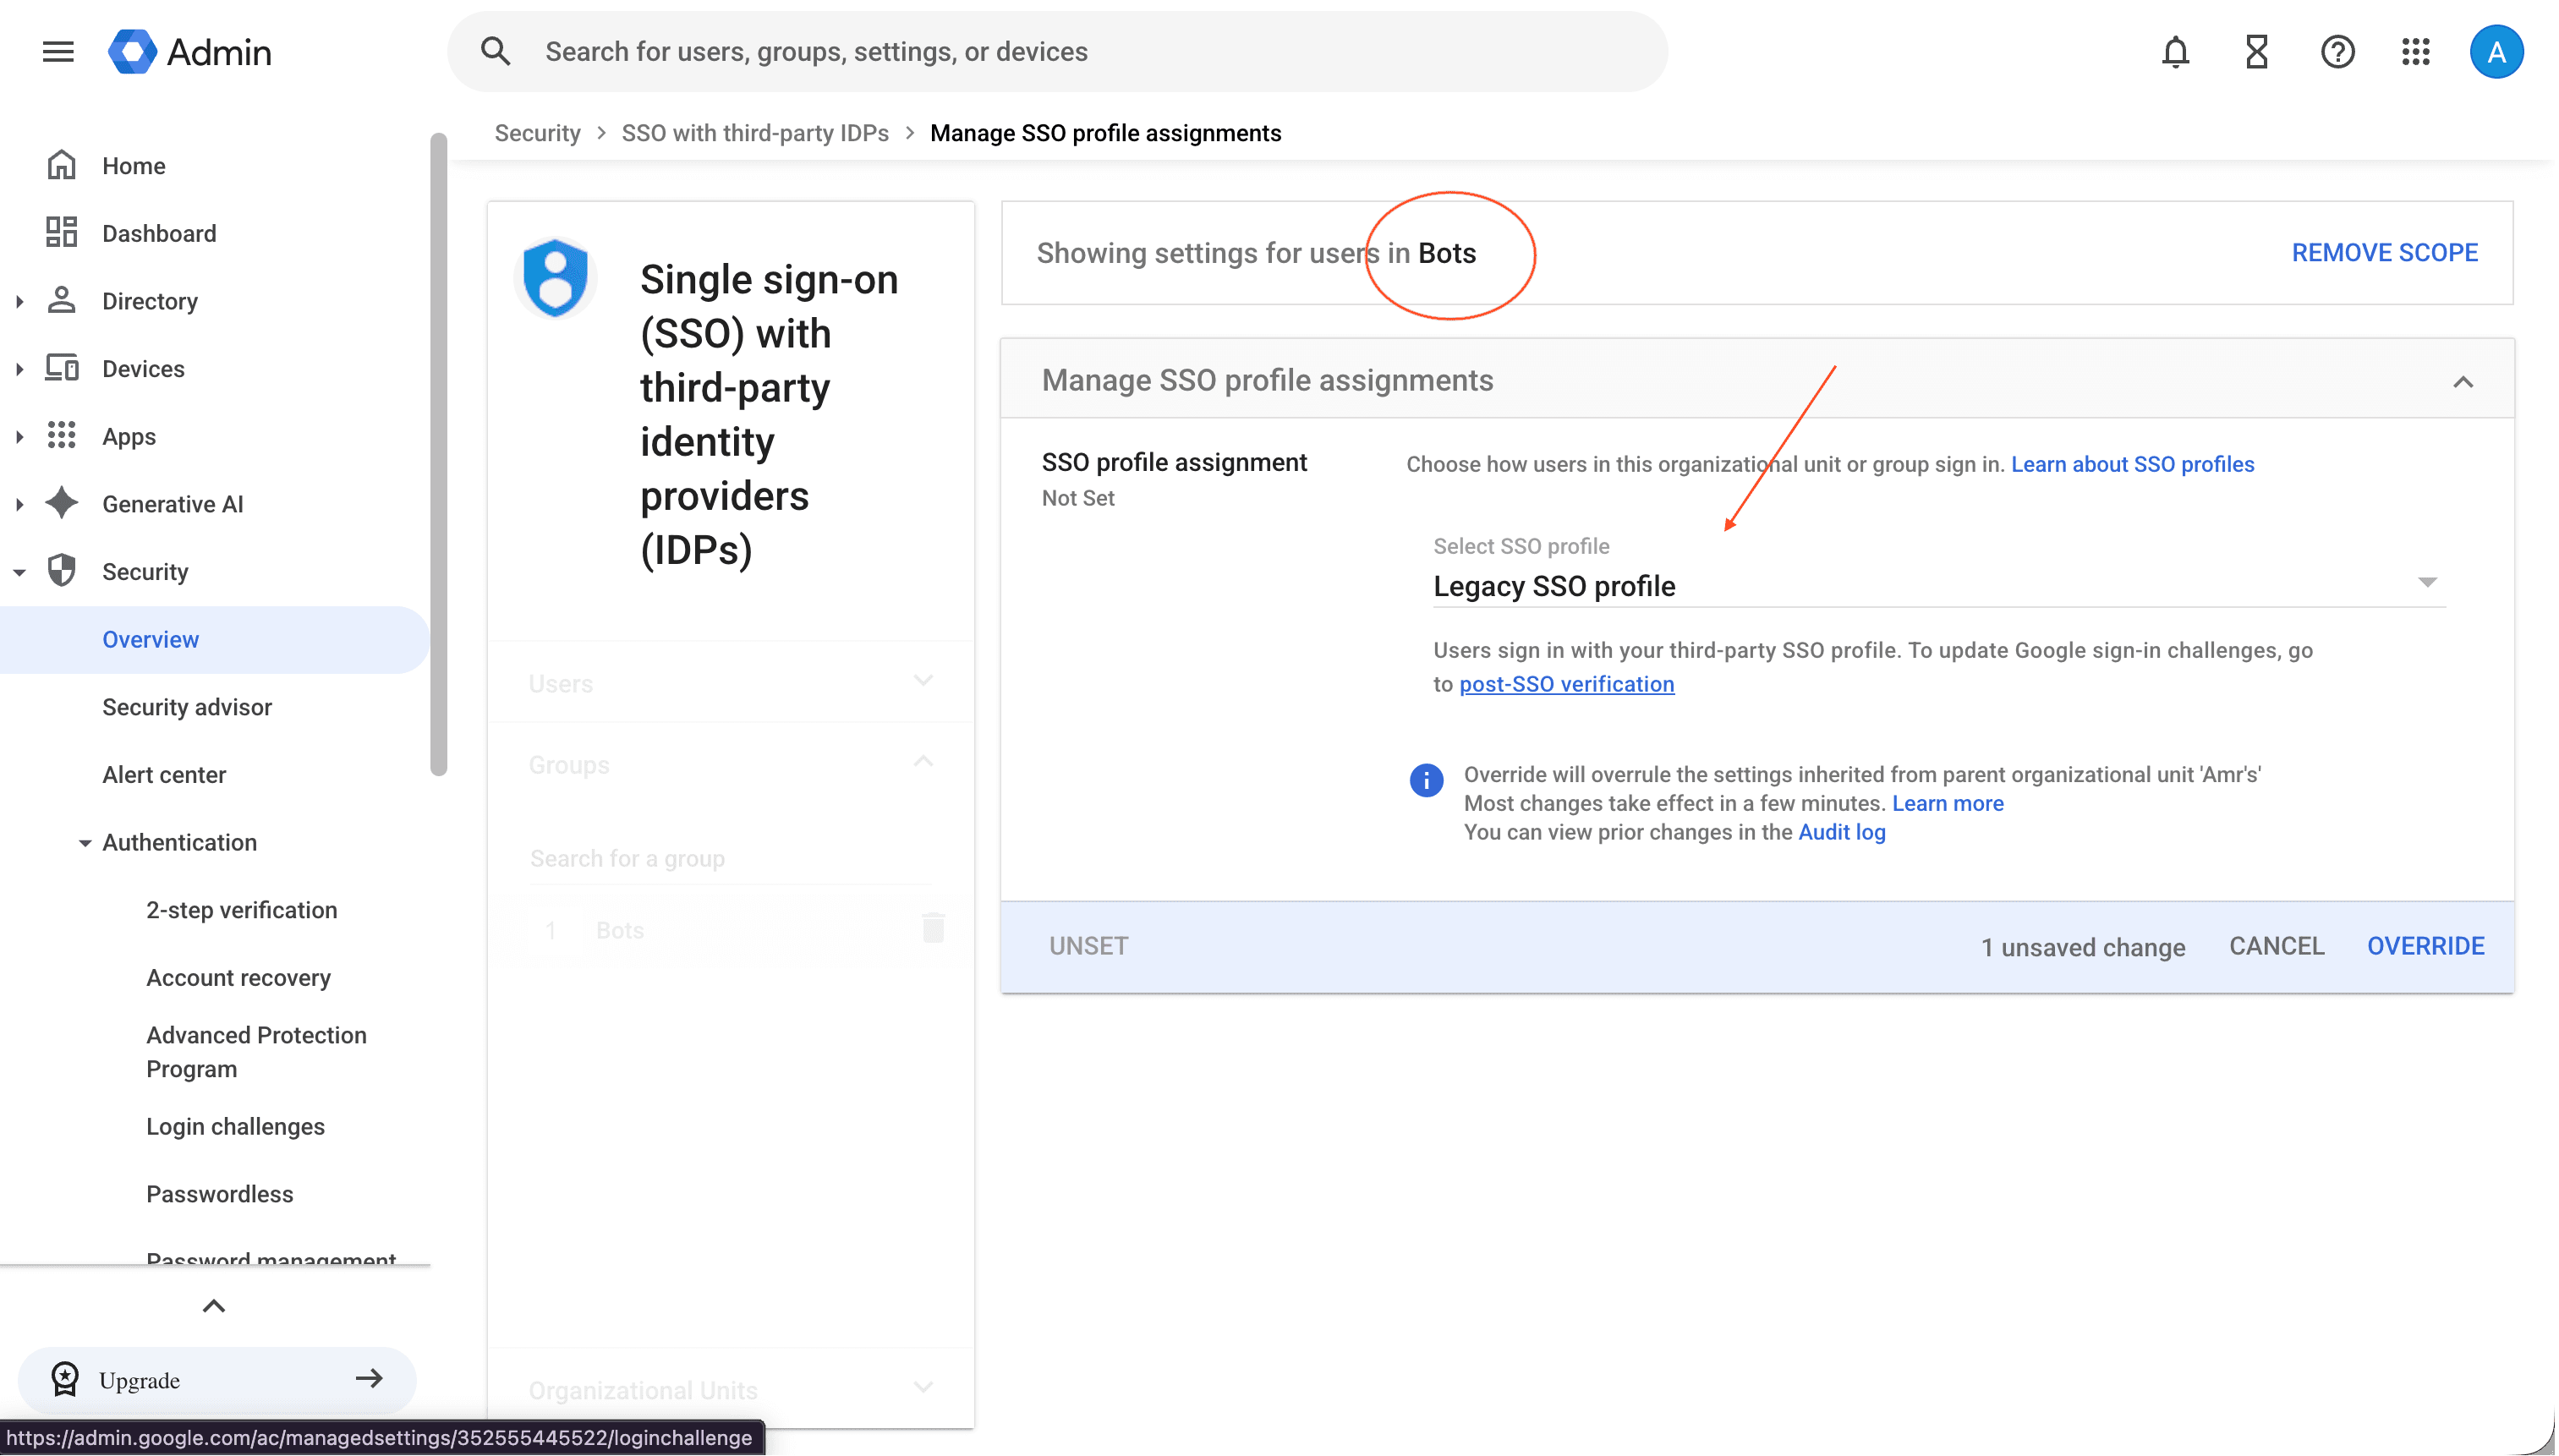Open the main hamburger menu

tap(58, 51)
